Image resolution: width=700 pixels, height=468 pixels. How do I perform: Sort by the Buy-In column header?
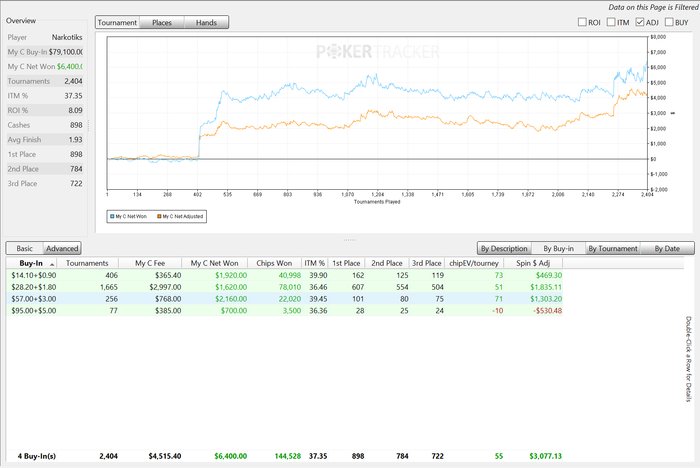pos(31,263)
